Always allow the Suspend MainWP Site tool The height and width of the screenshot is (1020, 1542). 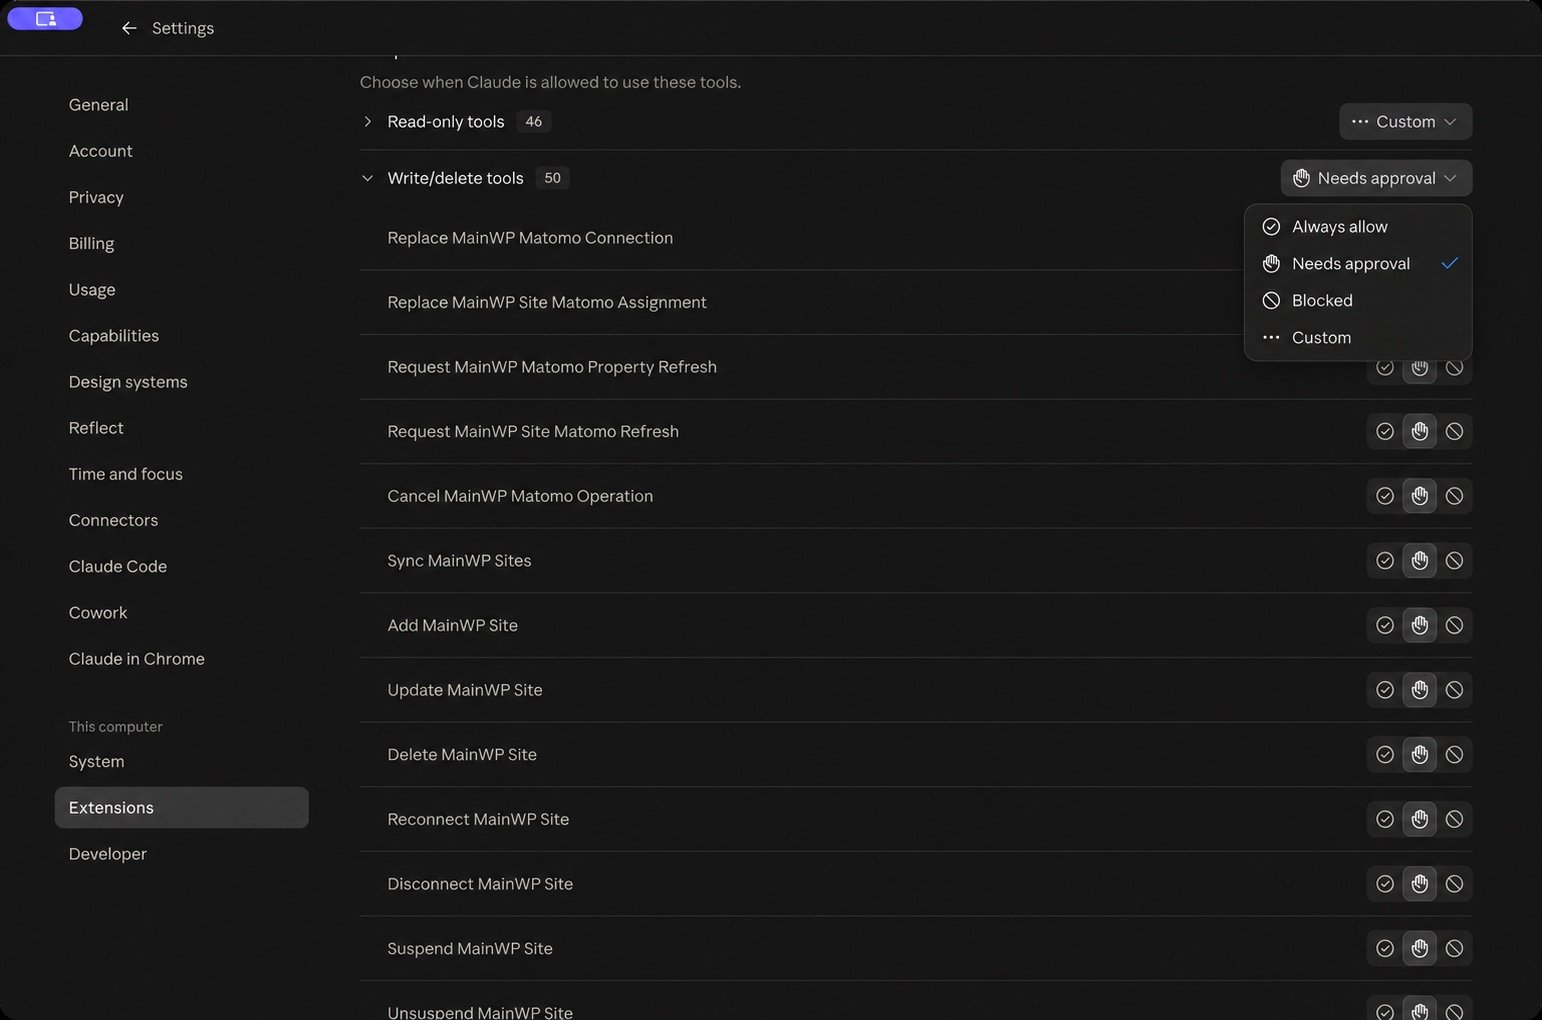pos(1385,948)
